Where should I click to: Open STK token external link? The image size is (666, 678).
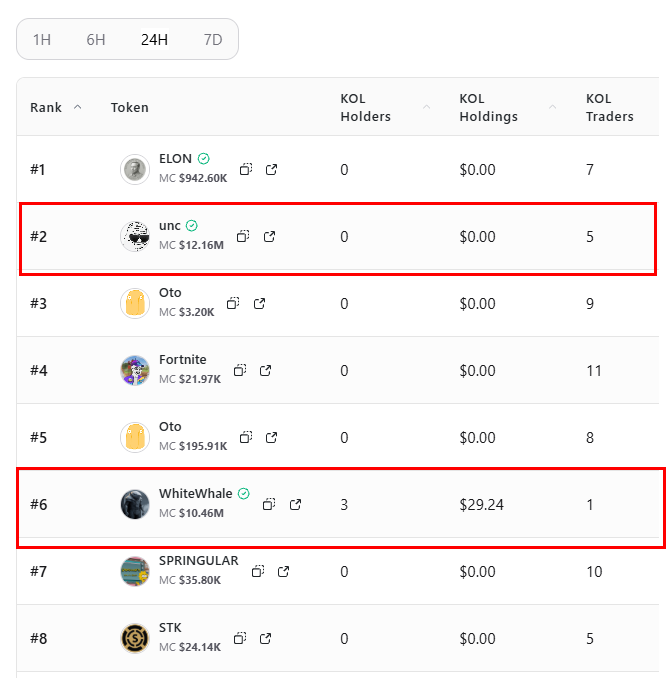(266, 638)
